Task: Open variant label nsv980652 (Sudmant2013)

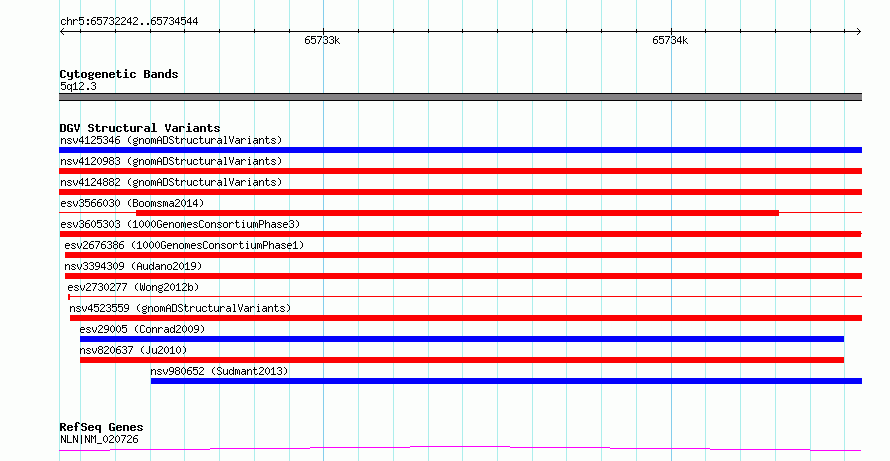Action: coord(219,371)
